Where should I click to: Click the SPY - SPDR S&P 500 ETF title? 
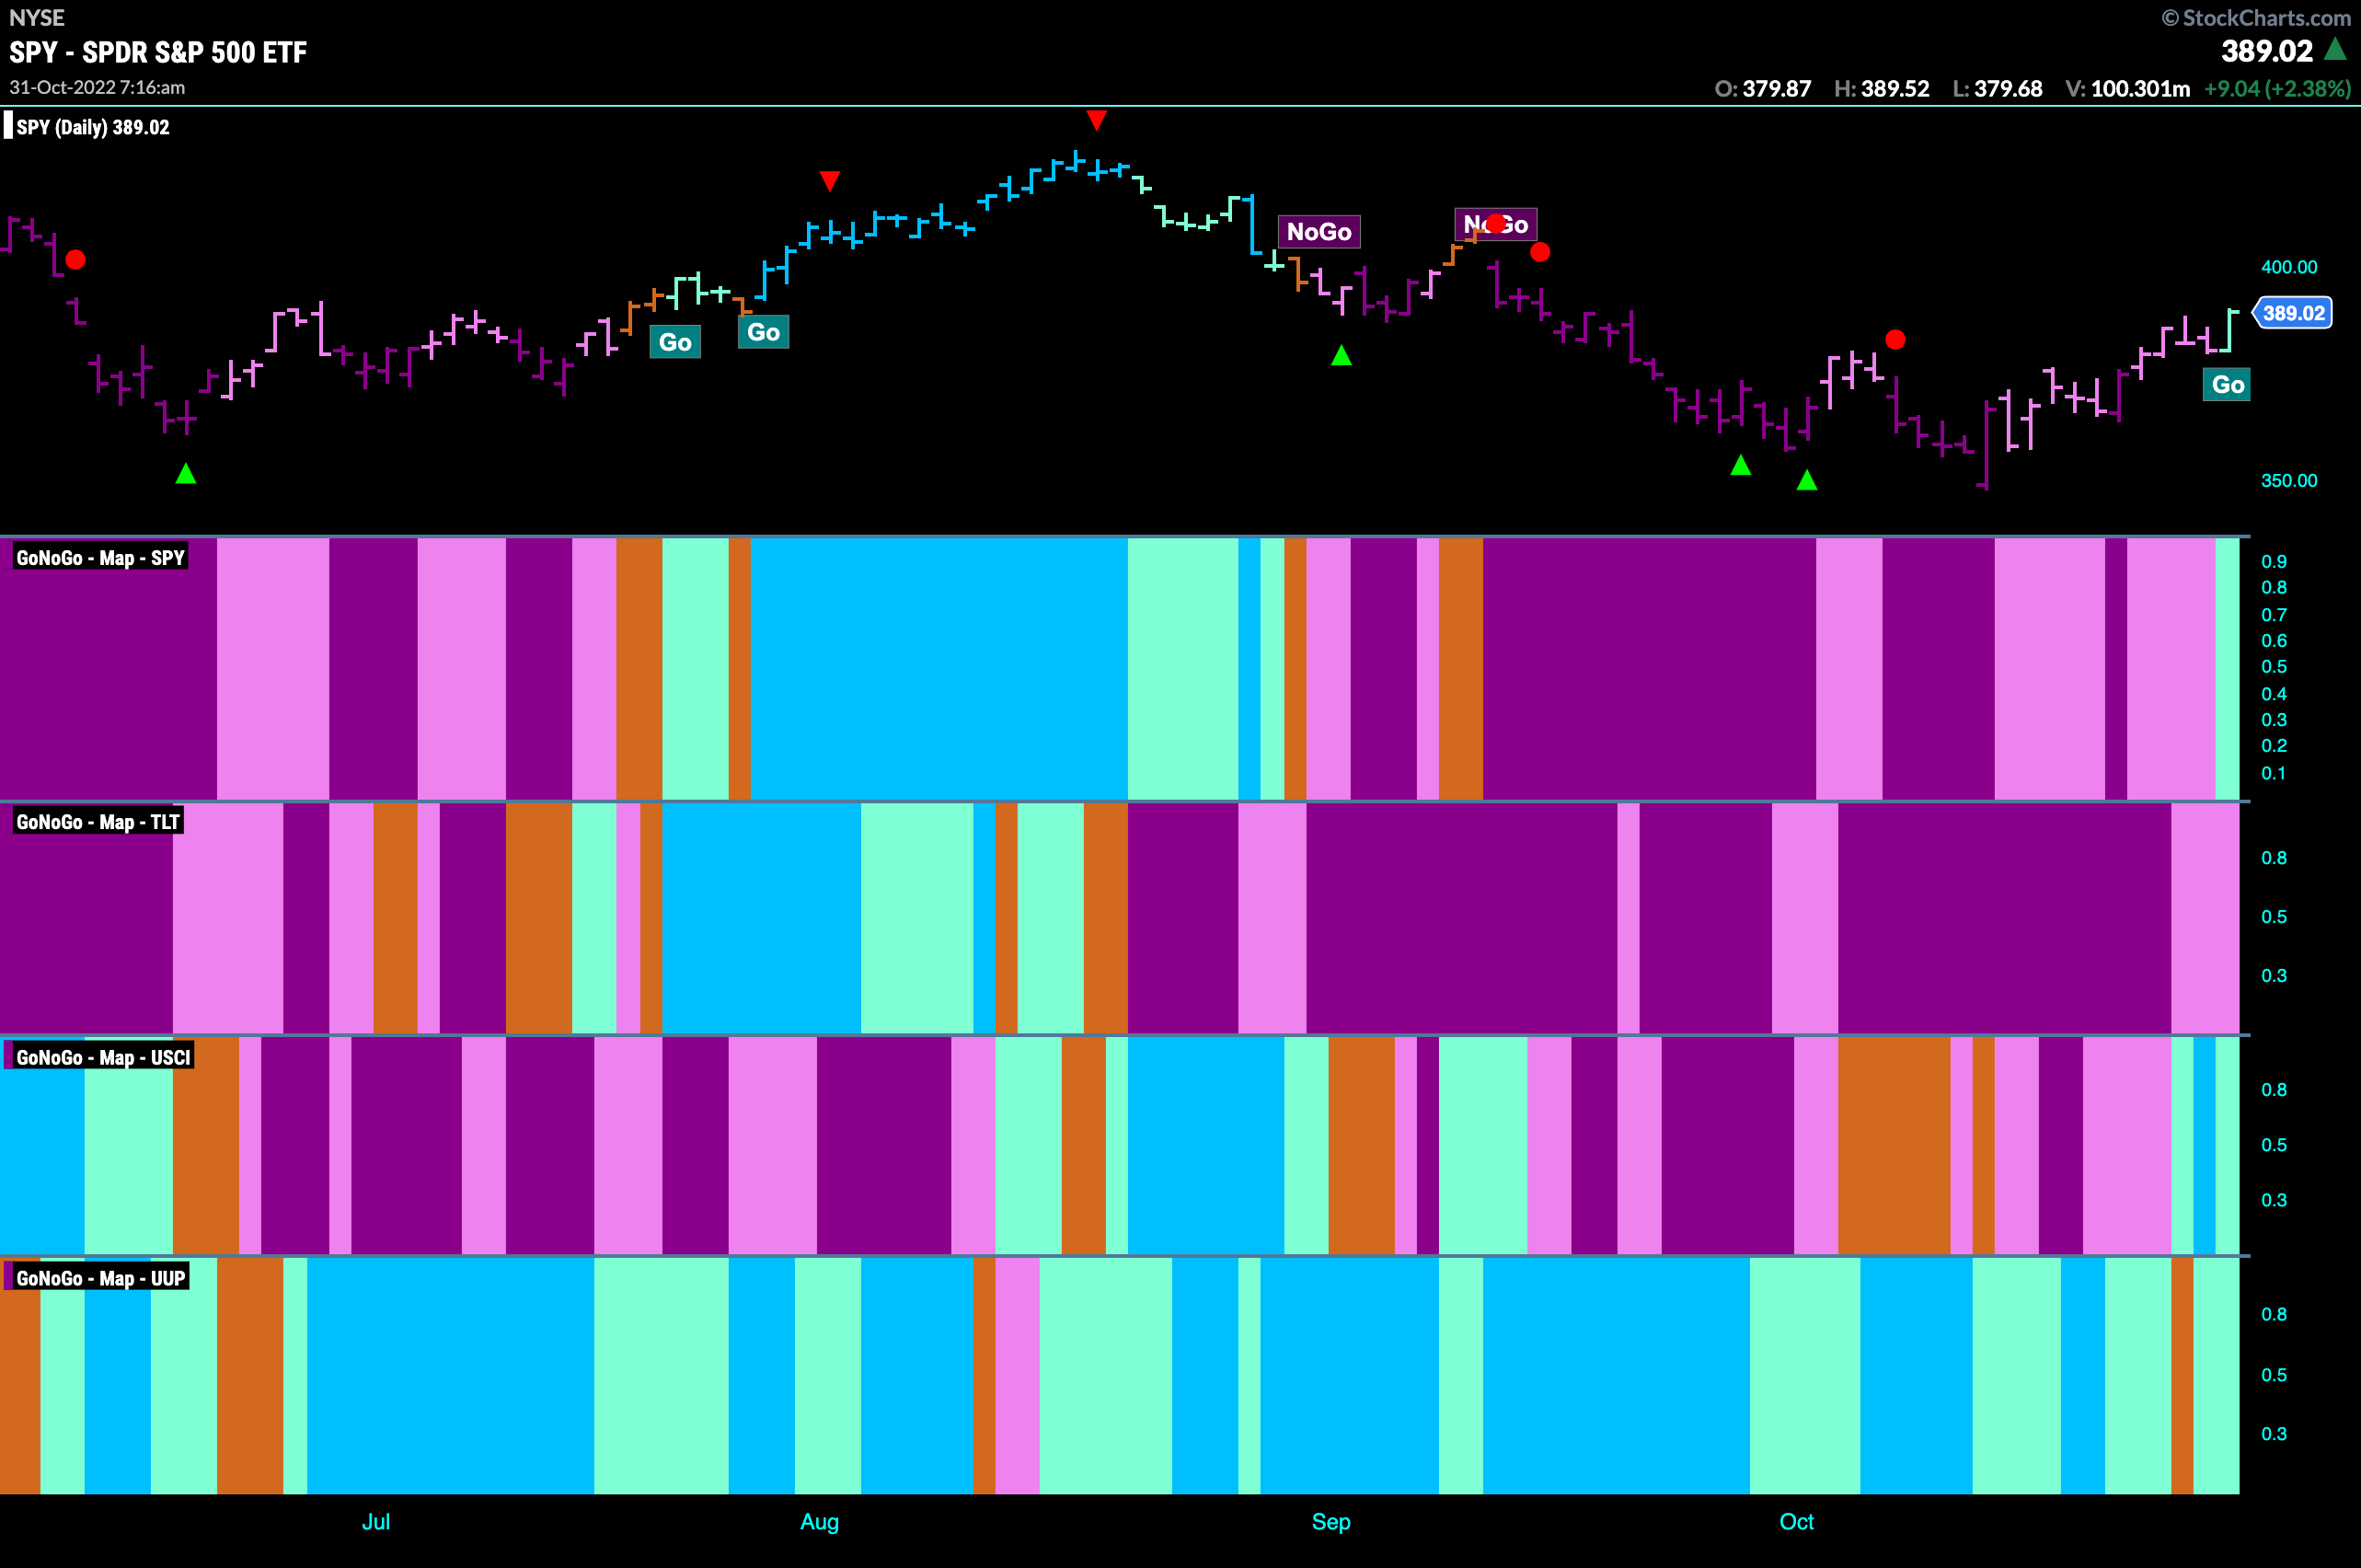[x=158, y=52]
